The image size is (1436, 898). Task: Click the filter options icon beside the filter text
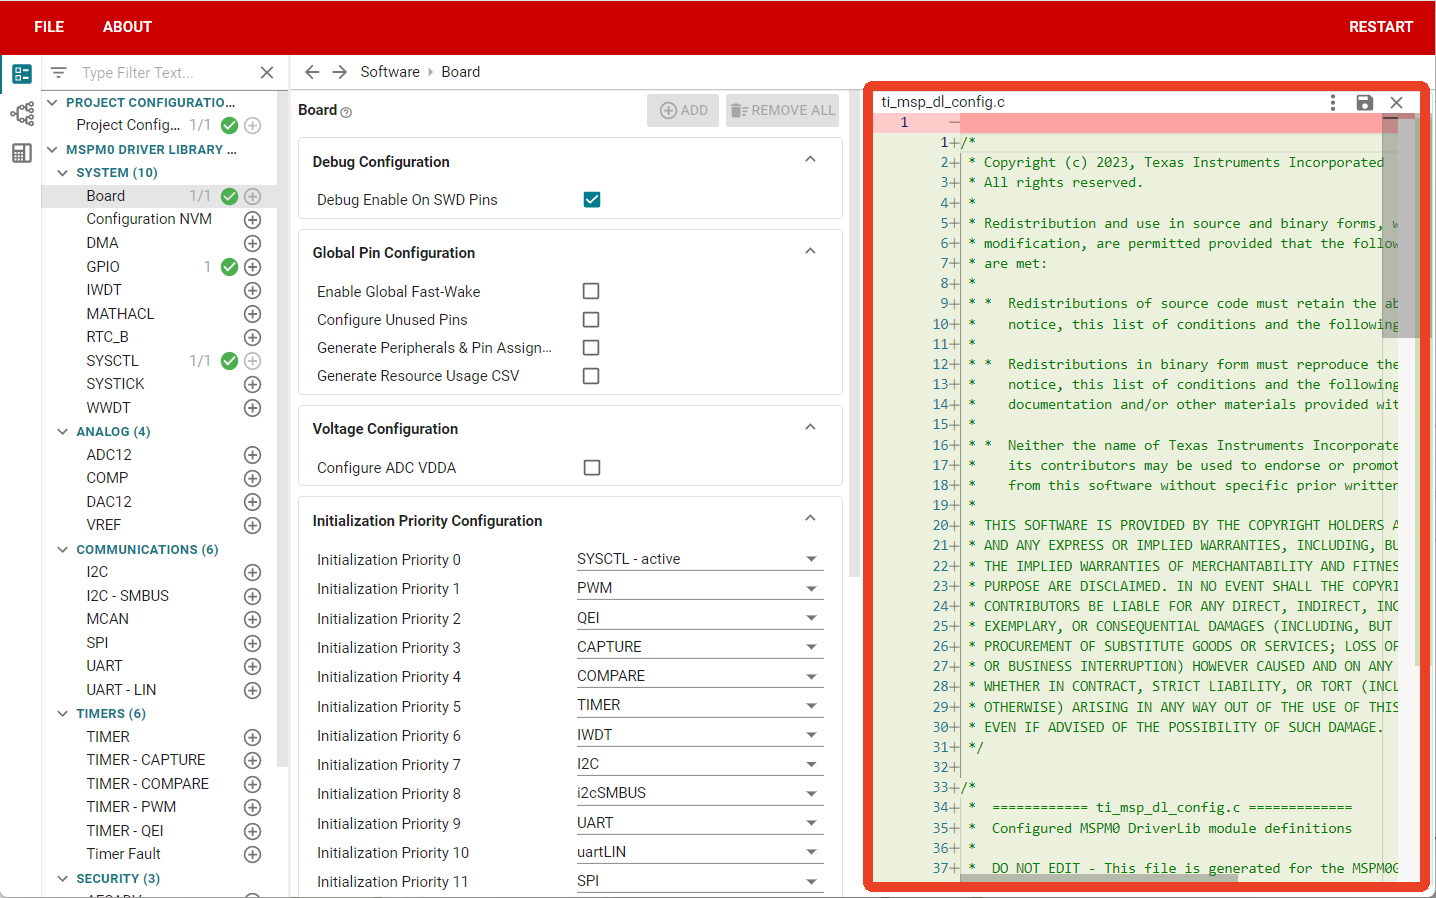[59, 73]
